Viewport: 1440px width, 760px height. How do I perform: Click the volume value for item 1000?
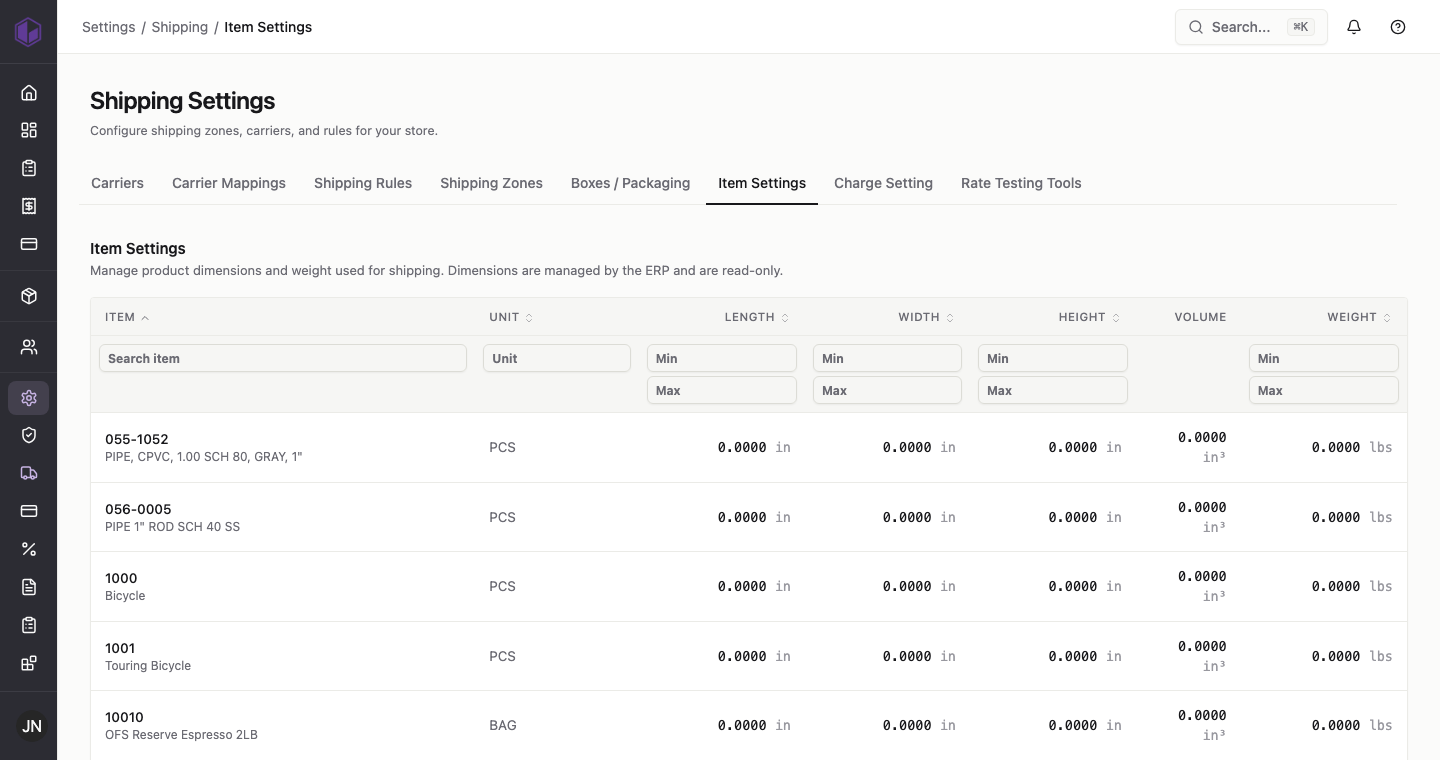point(1202,586)
